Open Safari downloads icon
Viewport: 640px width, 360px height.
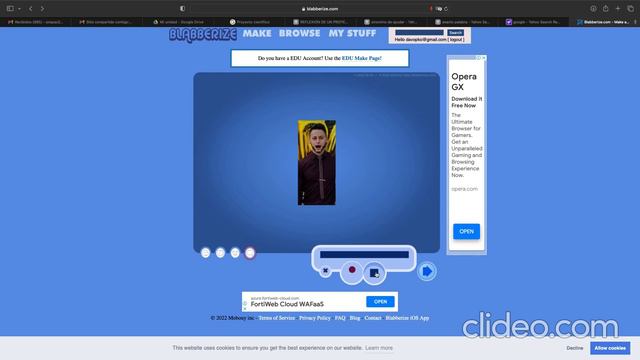point(593,9)
